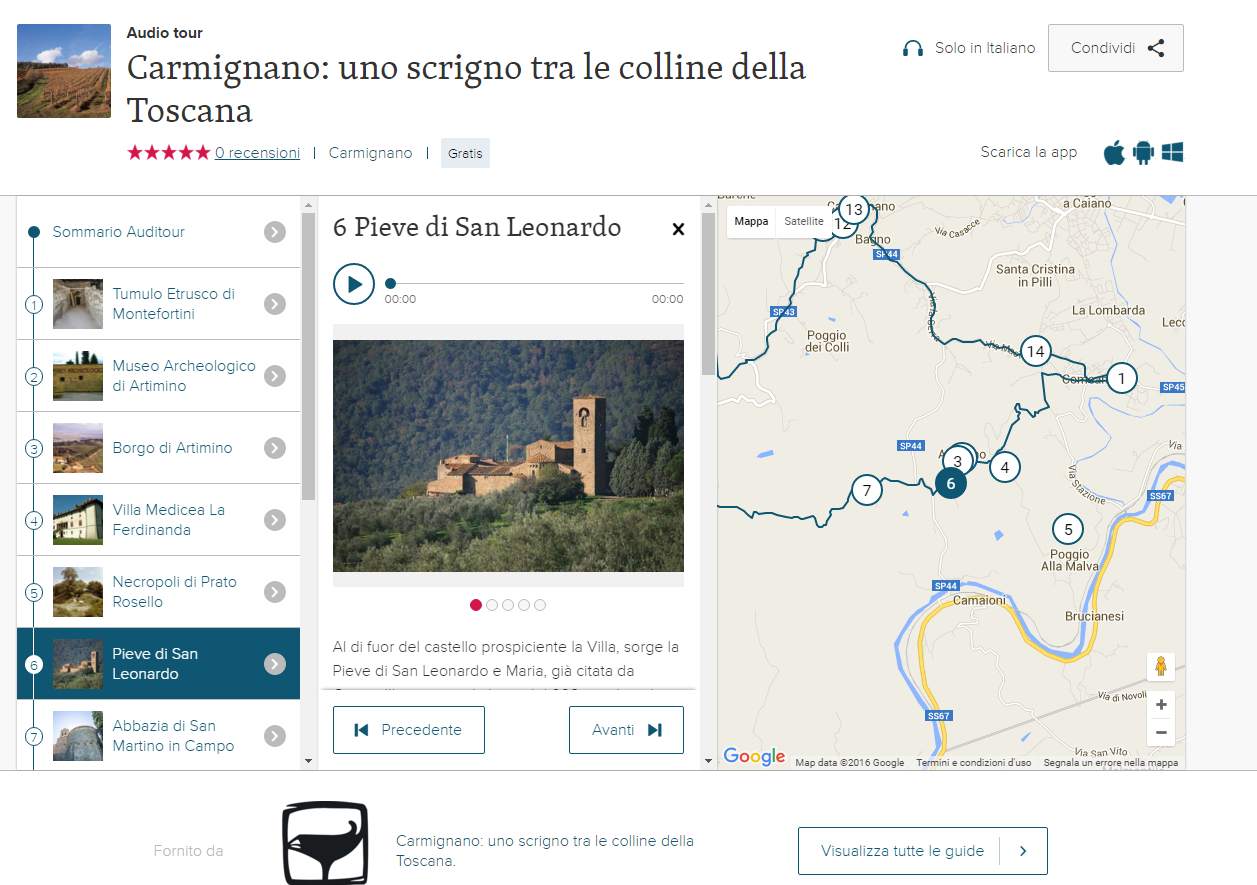Image resolution: width=1257 pixels, height=885 pixels.
Task: Zoom out on the map
Action: tap(1161, 733)
